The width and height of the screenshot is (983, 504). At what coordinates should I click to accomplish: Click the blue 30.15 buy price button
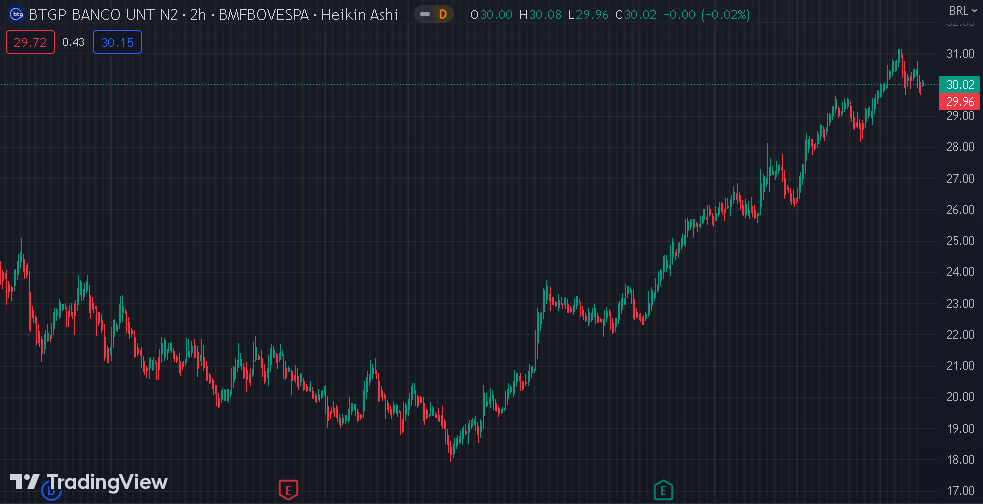[x=118, y=42]
